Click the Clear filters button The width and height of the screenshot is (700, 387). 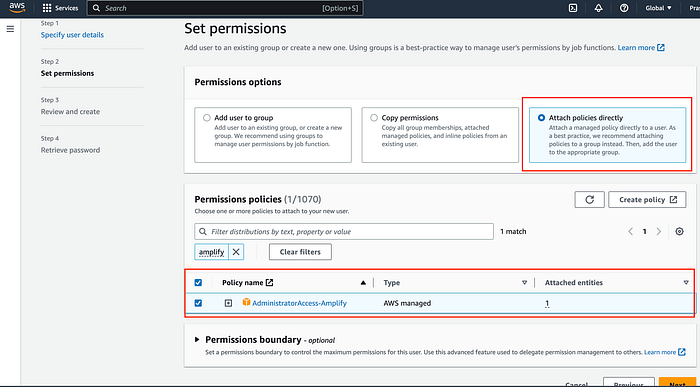click(x=300, y=252)
